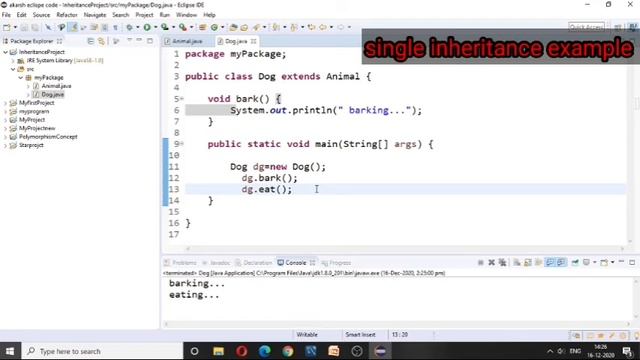Fold the bark() method at line 5

pyautogui.click(x=182, y=98)
